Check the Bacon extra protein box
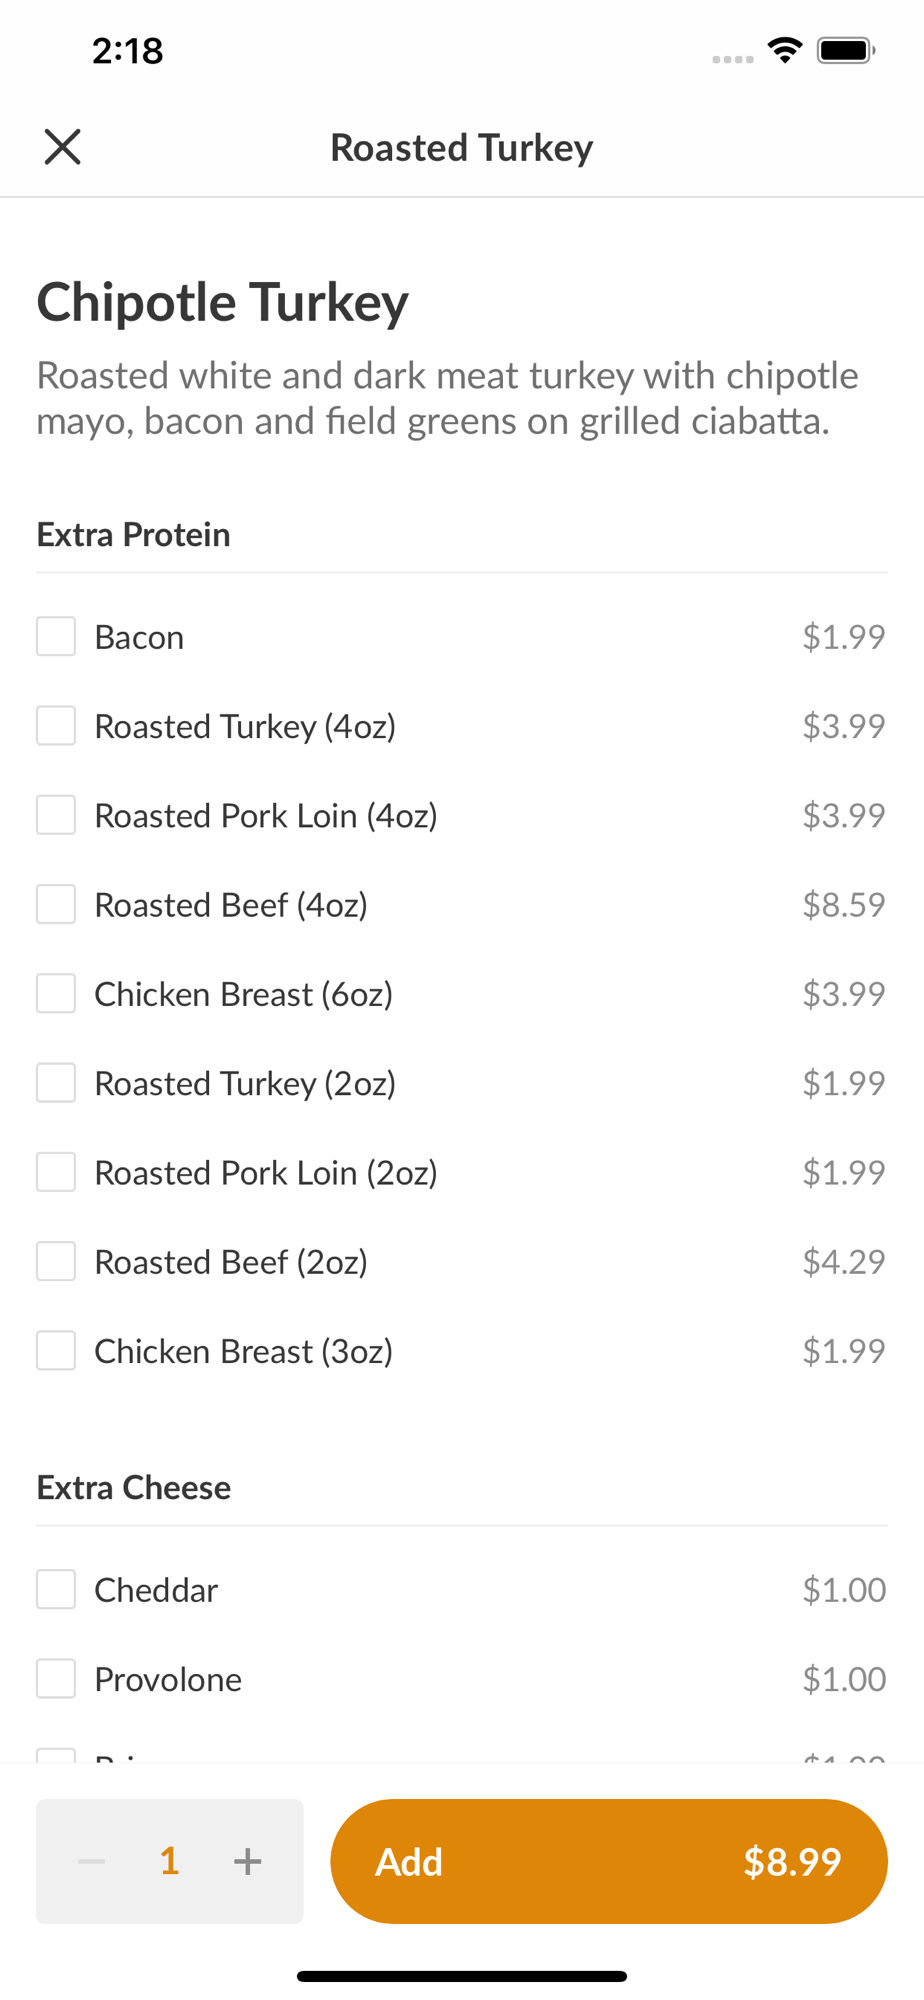Image resolution: width=924 pixels, height=2000 pixels. [56, 637]
